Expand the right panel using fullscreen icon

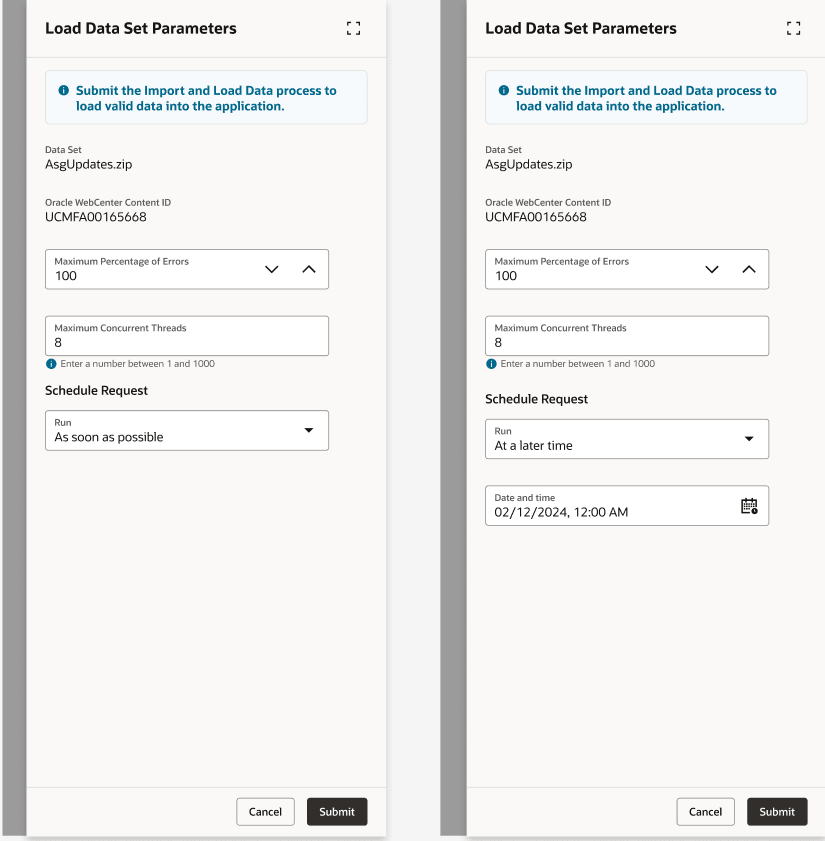click(793, 28)
